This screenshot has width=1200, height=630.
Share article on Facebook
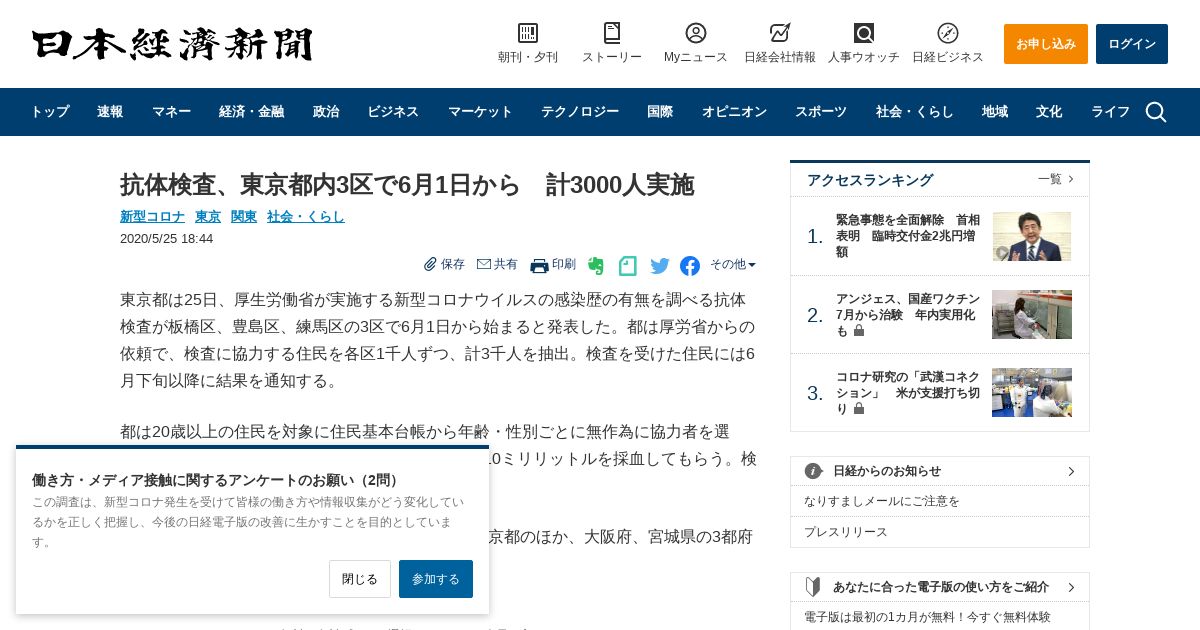click(x=690, y=266)
